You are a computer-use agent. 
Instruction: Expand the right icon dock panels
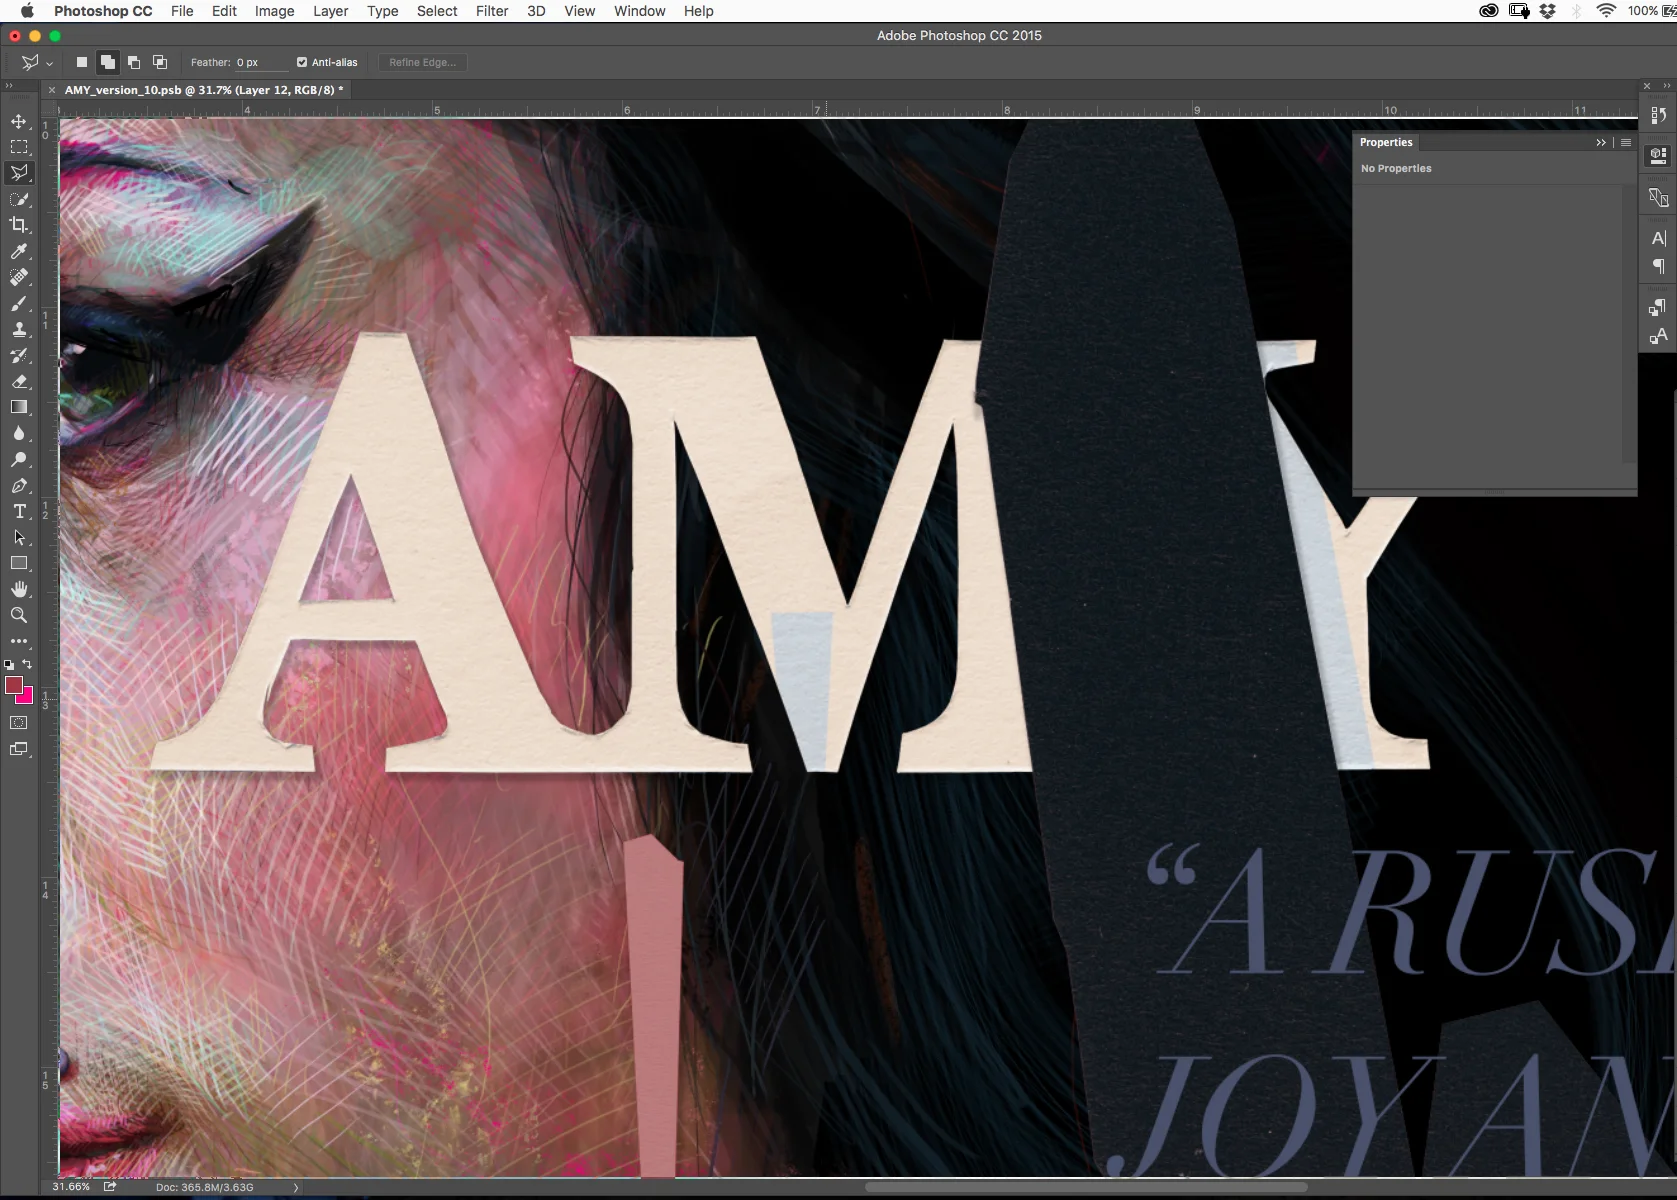tap(1667, 86)
